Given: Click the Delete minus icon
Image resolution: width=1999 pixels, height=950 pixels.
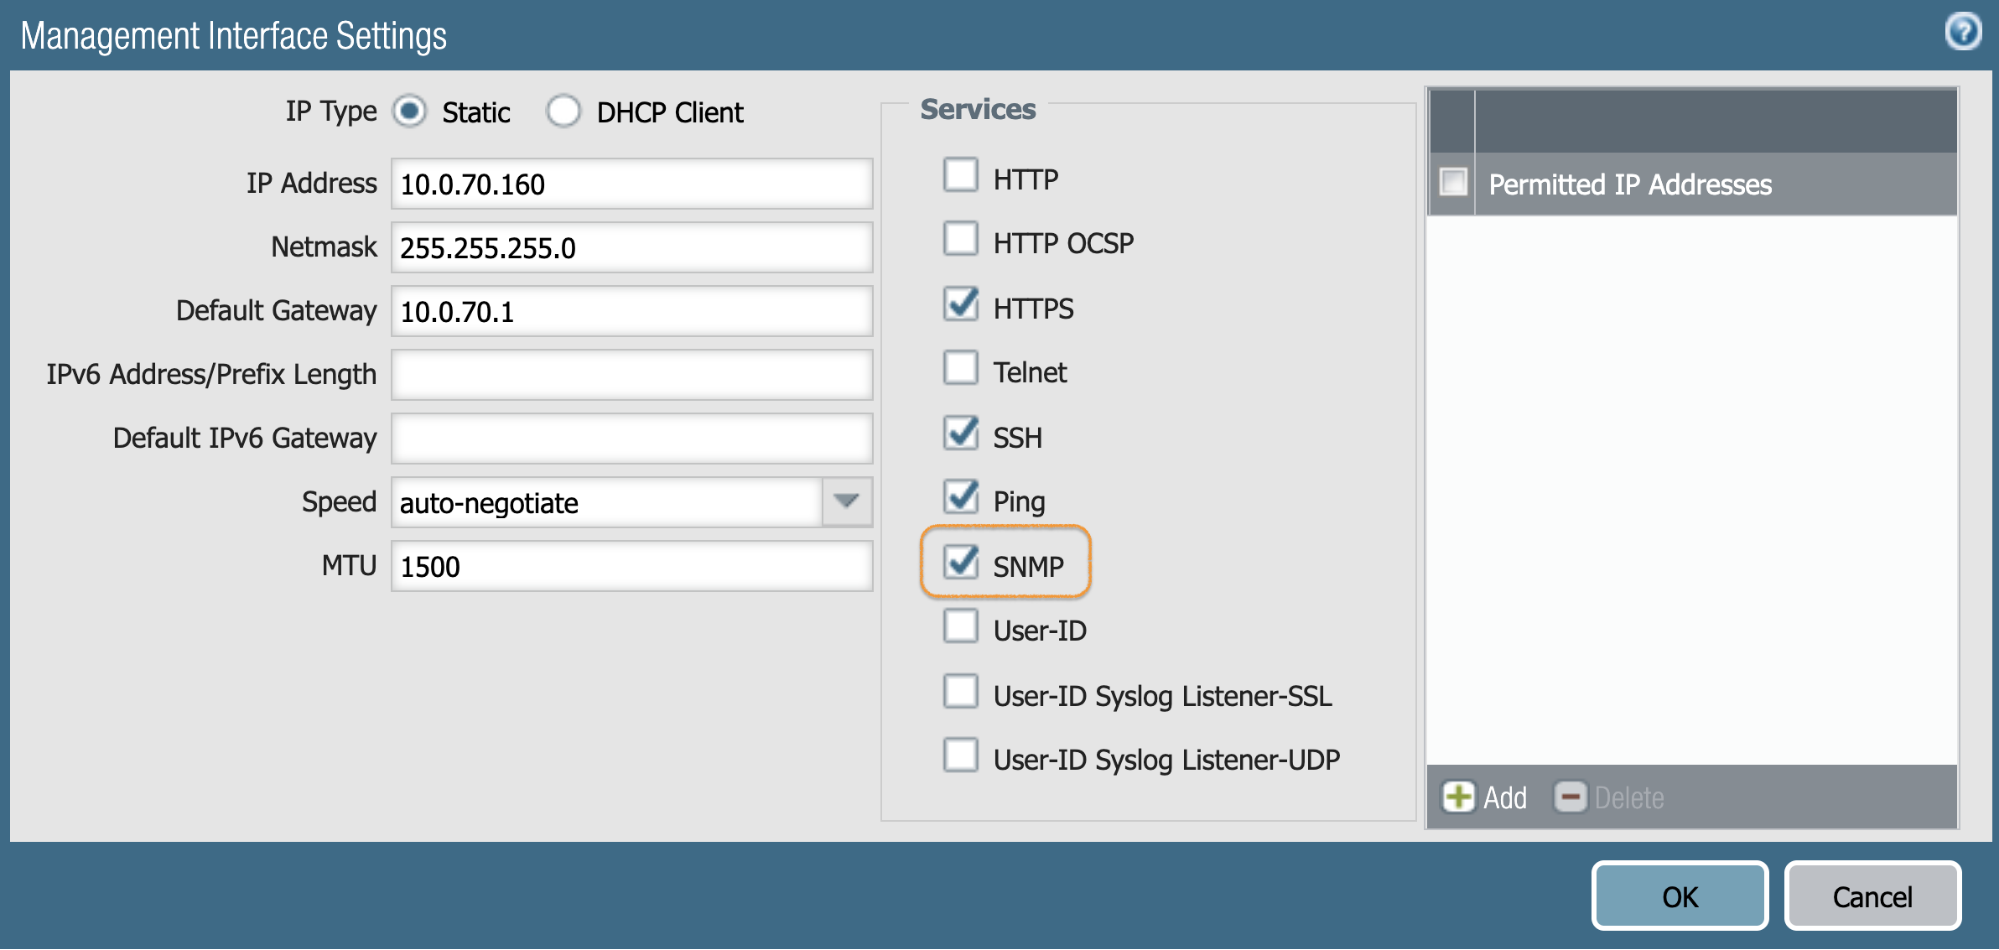Looking at the screenshot, I should pyautogui.click(x=1571, y=797).
